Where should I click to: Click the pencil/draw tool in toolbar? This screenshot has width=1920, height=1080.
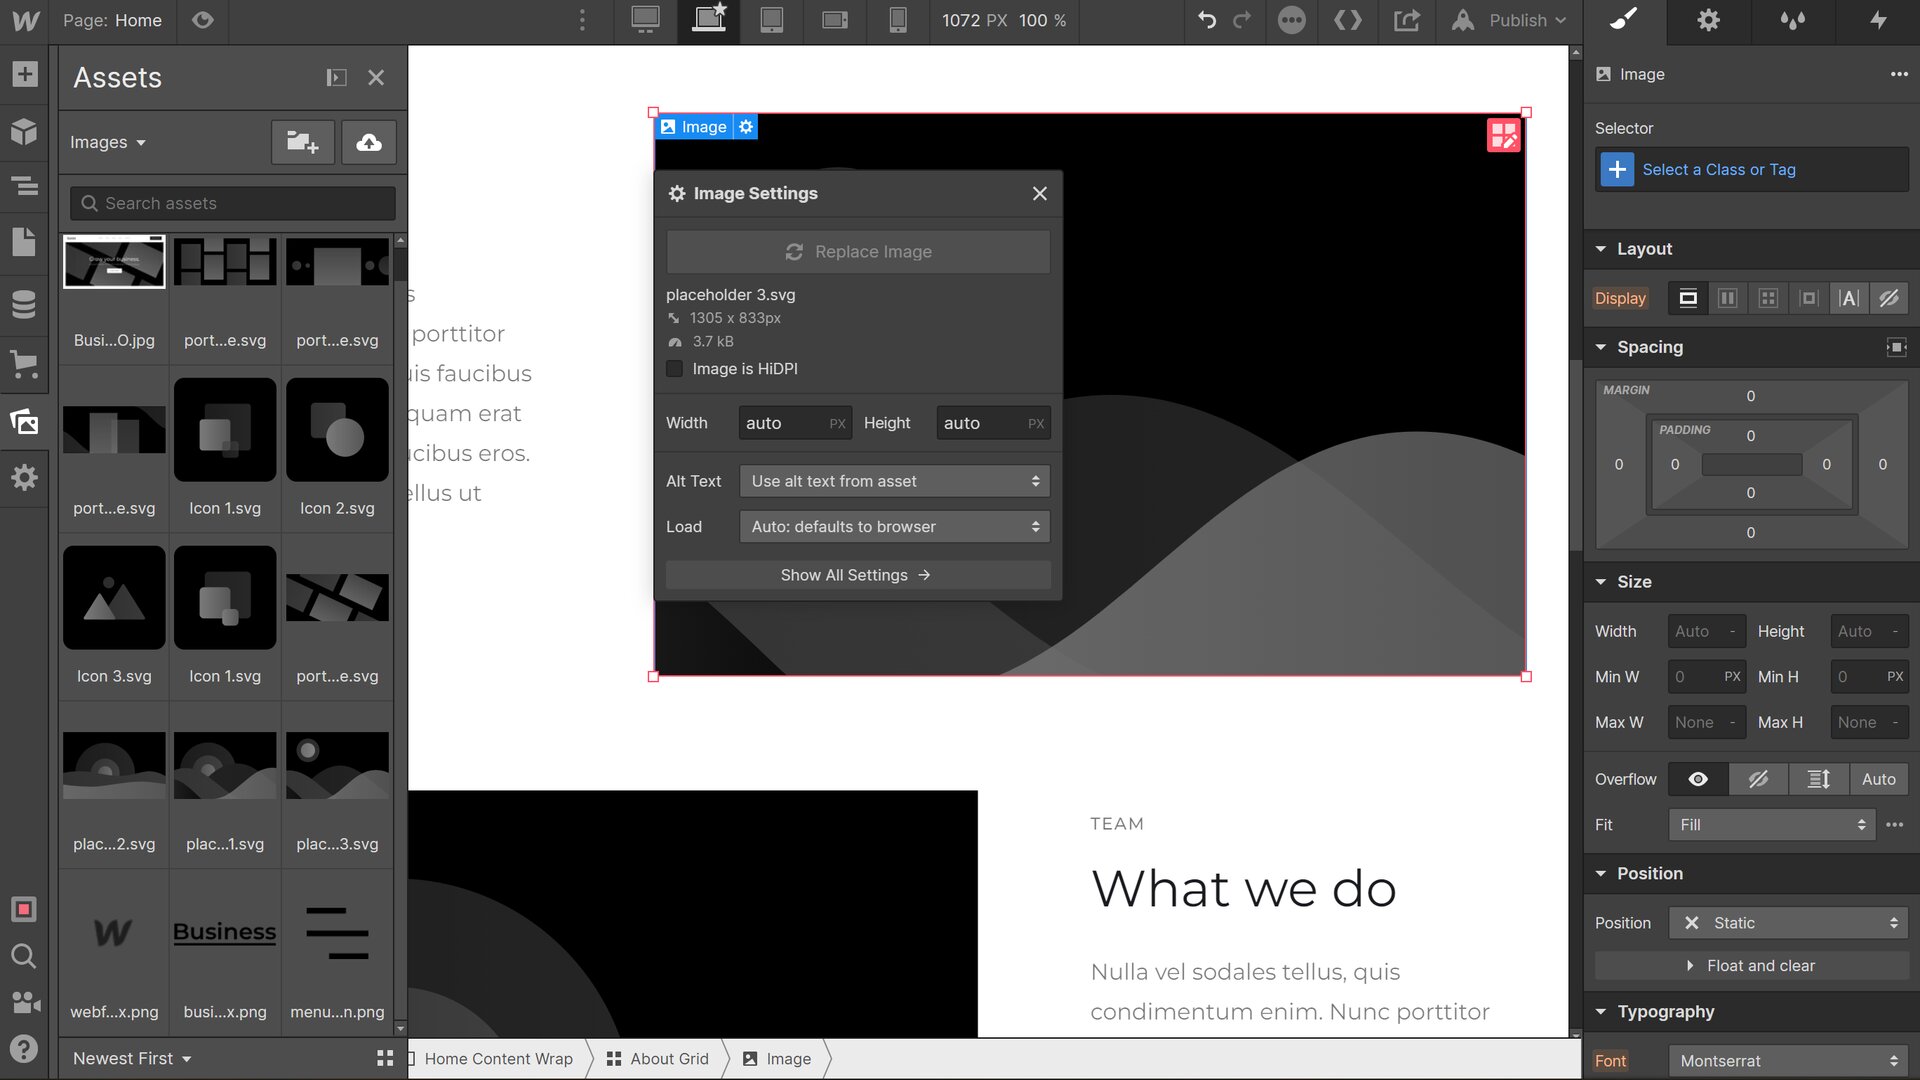[1625, 20]
